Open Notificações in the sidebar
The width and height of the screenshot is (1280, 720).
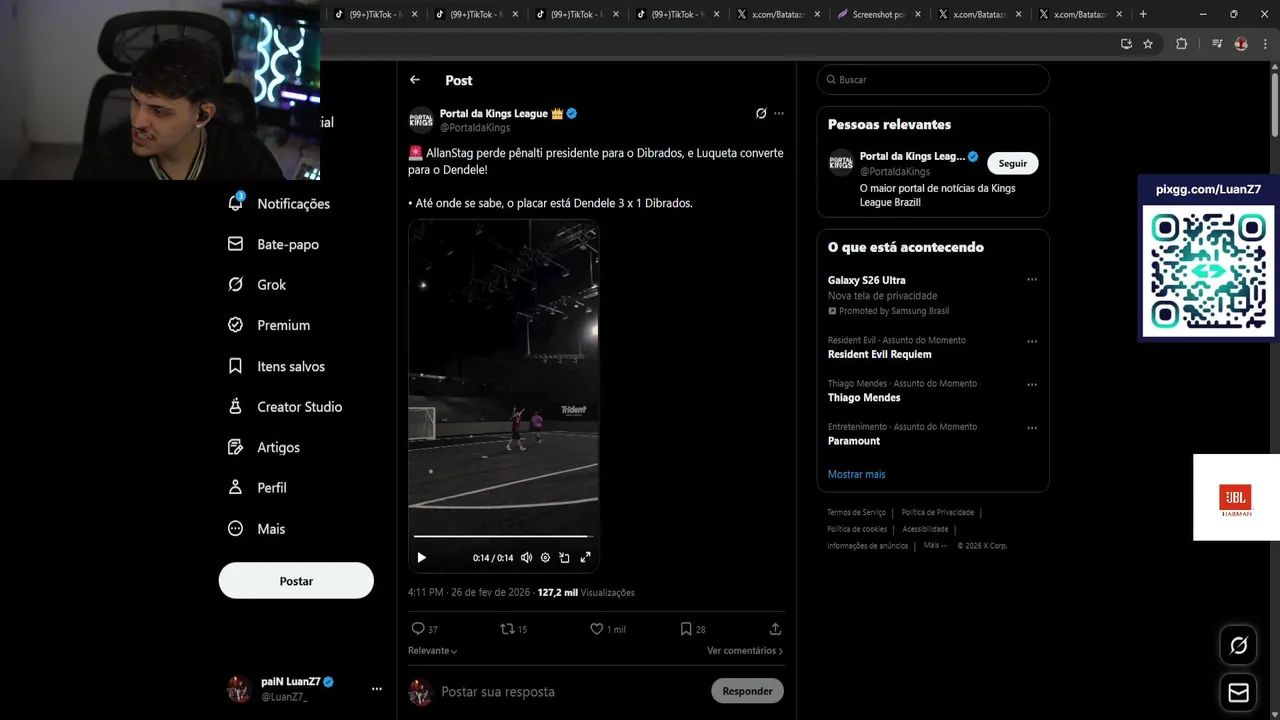[279, 203]
